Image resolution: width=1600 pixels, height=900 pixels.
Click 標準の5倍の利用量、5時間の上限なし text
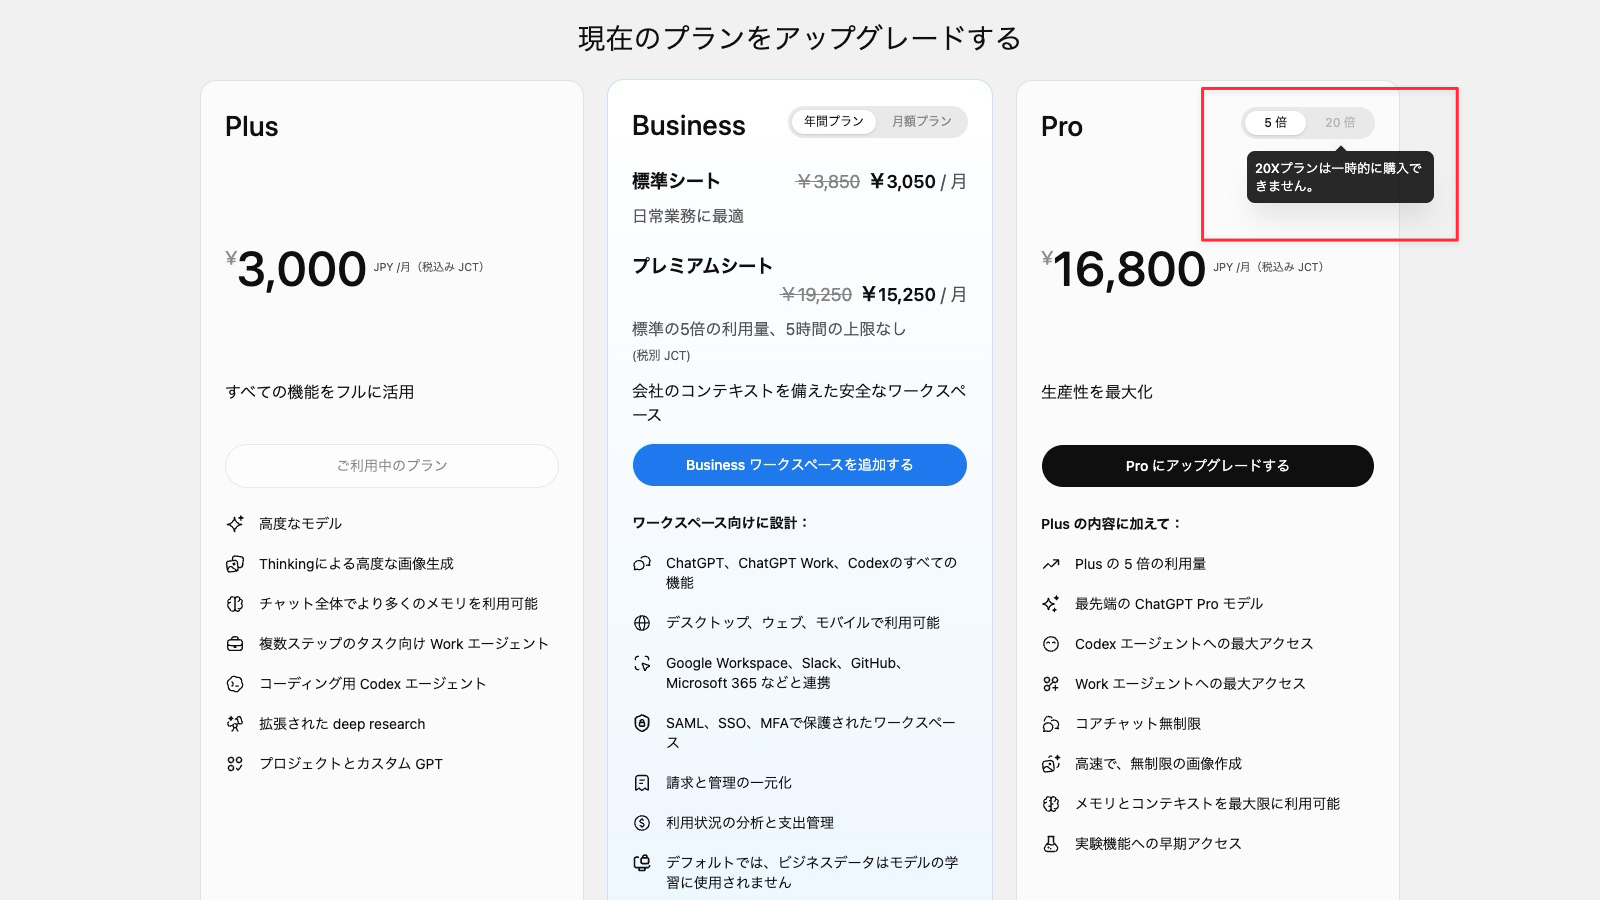pos(769,329)
